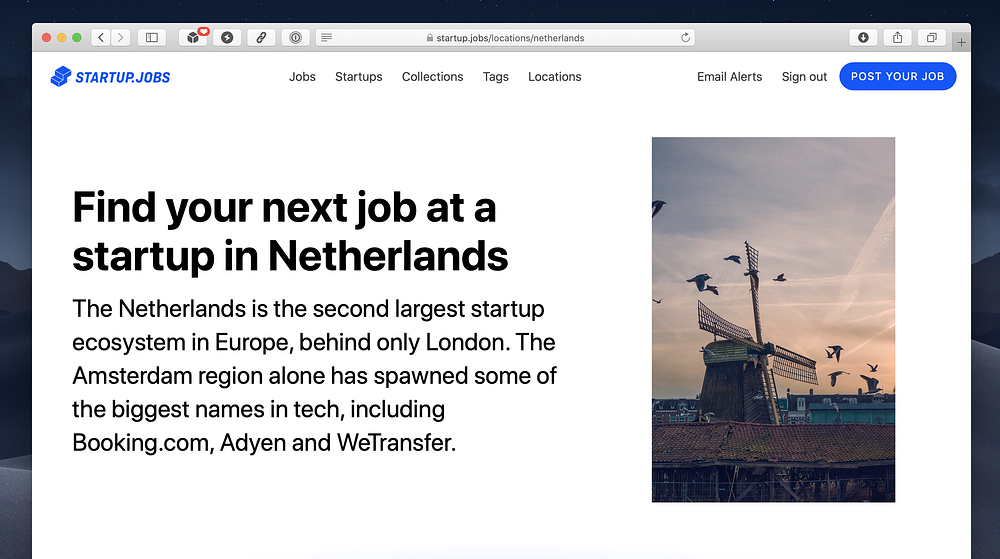Click the heading 'Find your next job'
This screenshot has height=559, width=1000.
pos(290,231)
